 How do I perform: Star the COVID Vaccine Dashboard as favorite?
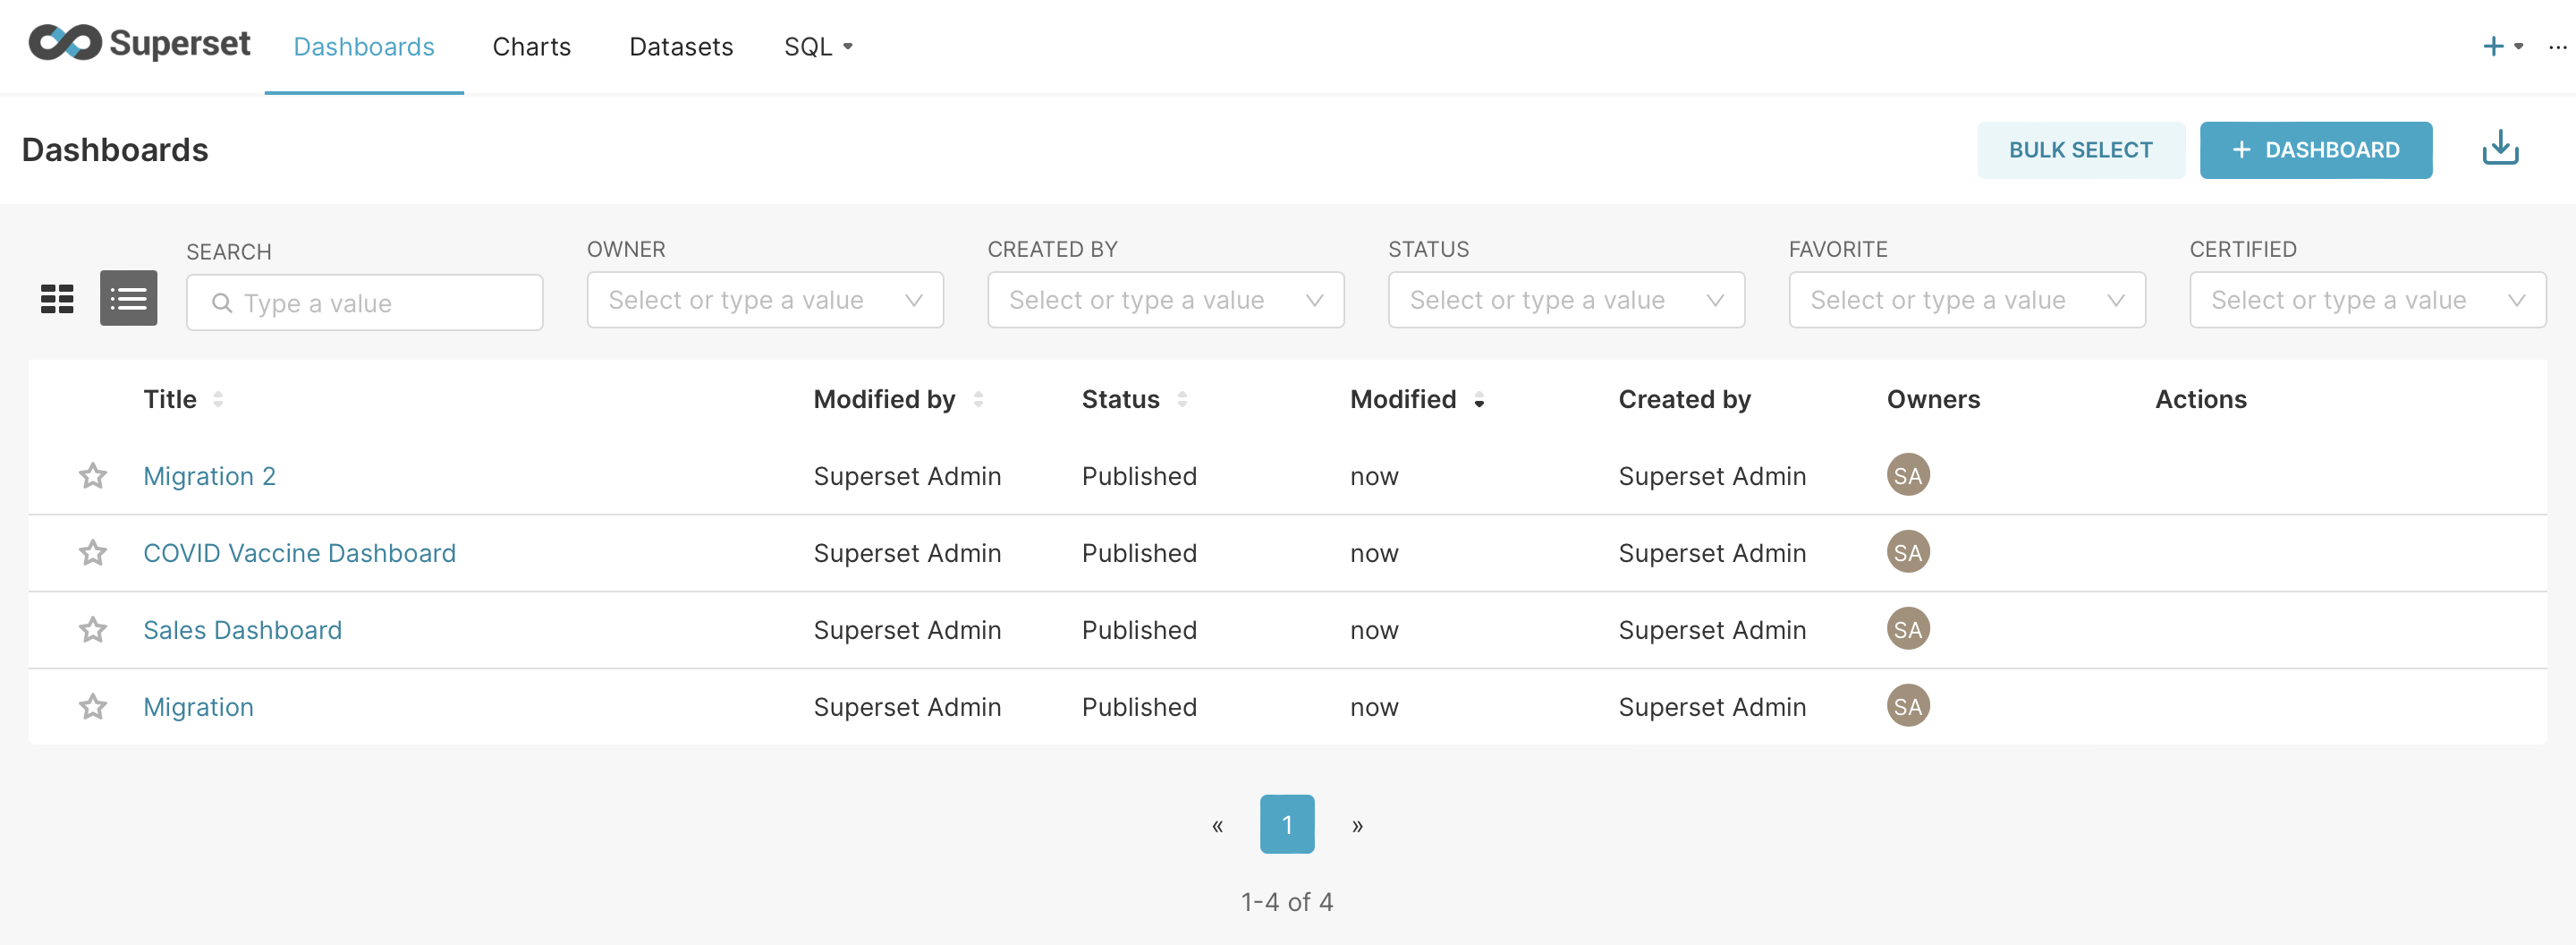[93, 553]
